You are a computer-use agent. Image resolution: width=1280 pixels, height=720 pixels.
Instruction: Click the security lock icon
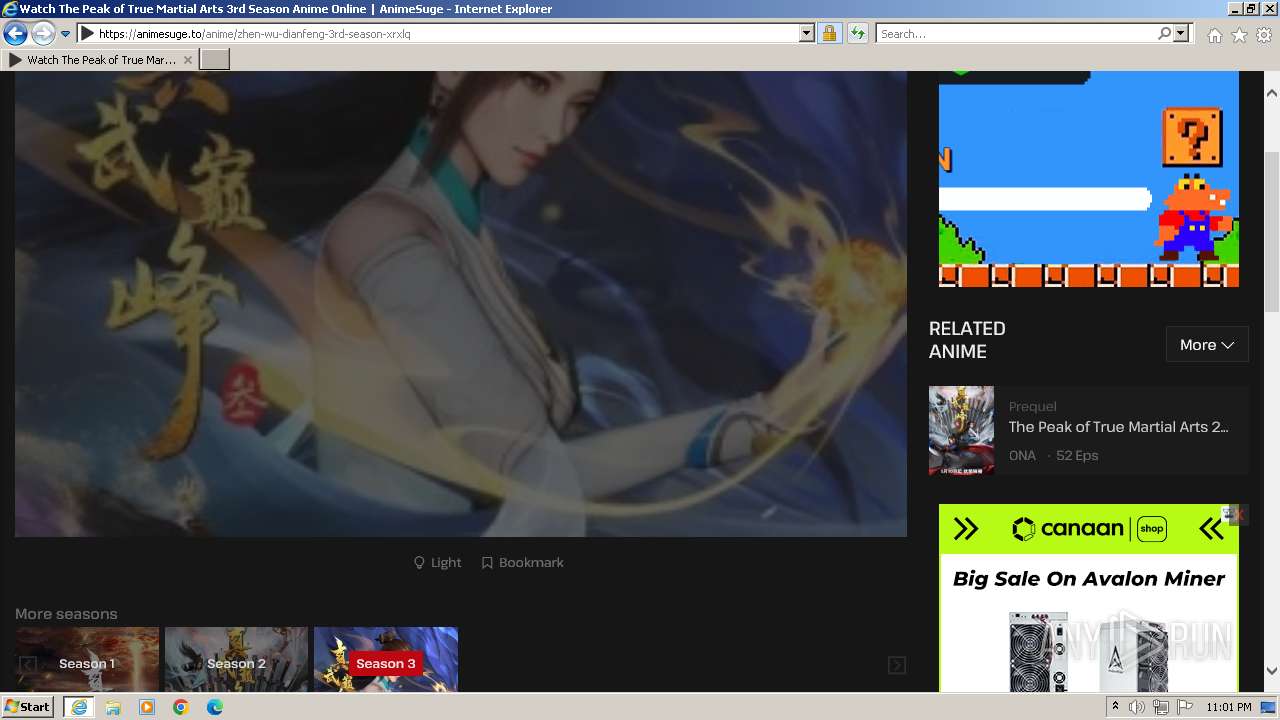pos(829,34)
